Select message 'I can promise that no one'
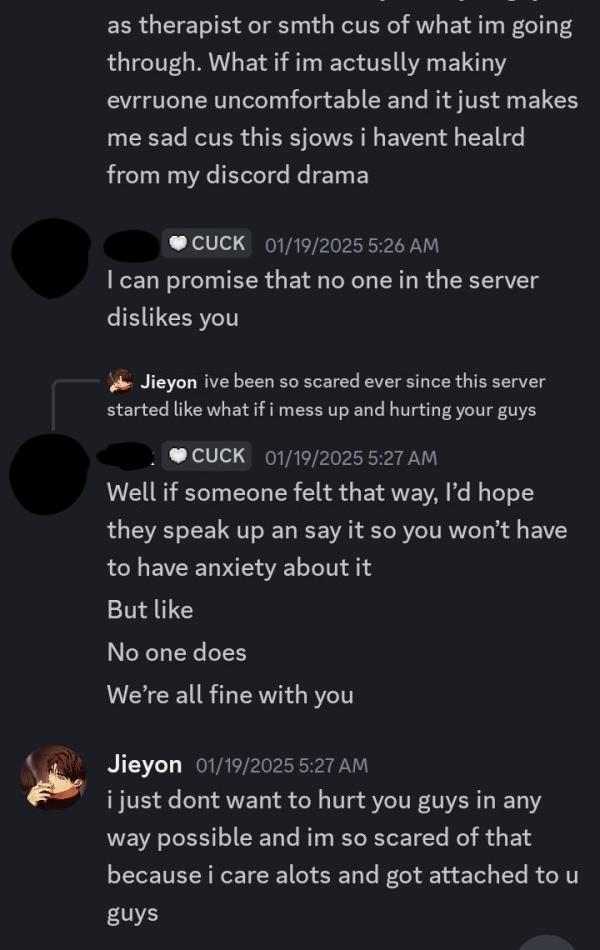This screenshot has width=600, height=950. [322, 299]
